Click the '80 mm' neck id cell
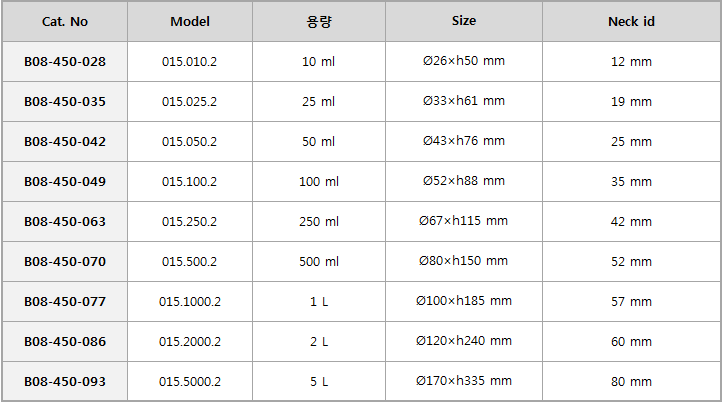The image size is (723, 403). (x=631, y=381)
